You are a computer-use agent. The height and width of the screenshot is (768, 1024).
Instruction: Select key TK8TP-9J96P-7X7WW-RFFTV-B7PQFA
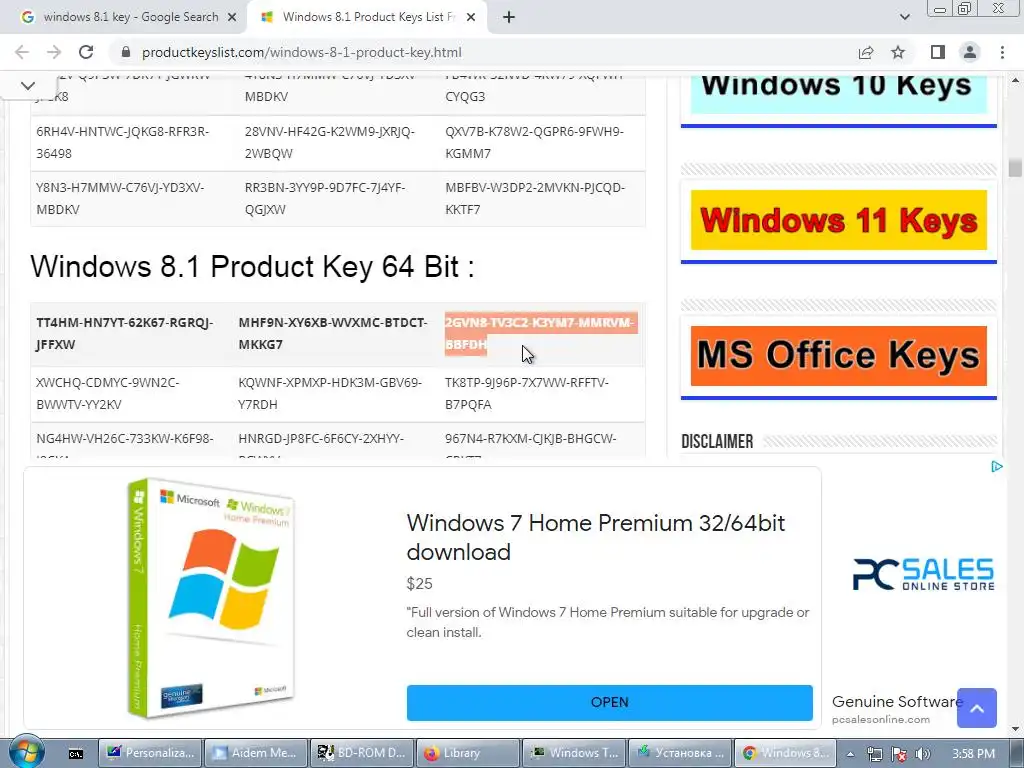click(526, 393)
